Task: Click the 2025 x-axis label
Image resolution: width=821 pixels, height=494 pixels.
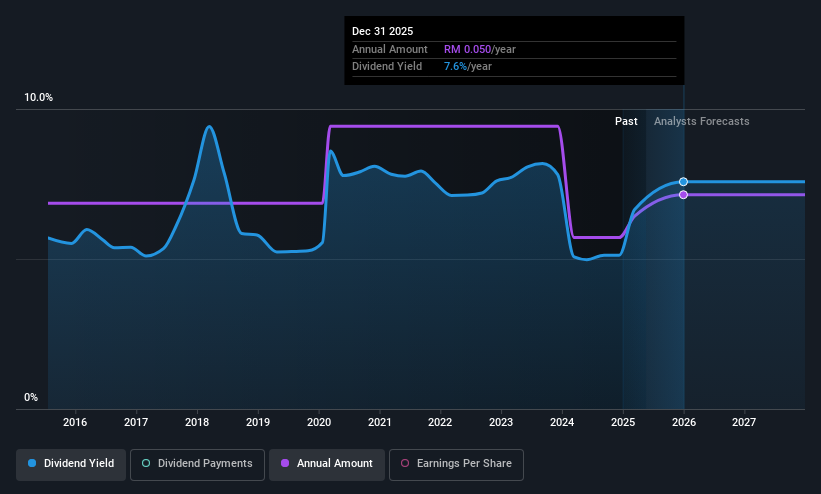Action: coord(623,422)
